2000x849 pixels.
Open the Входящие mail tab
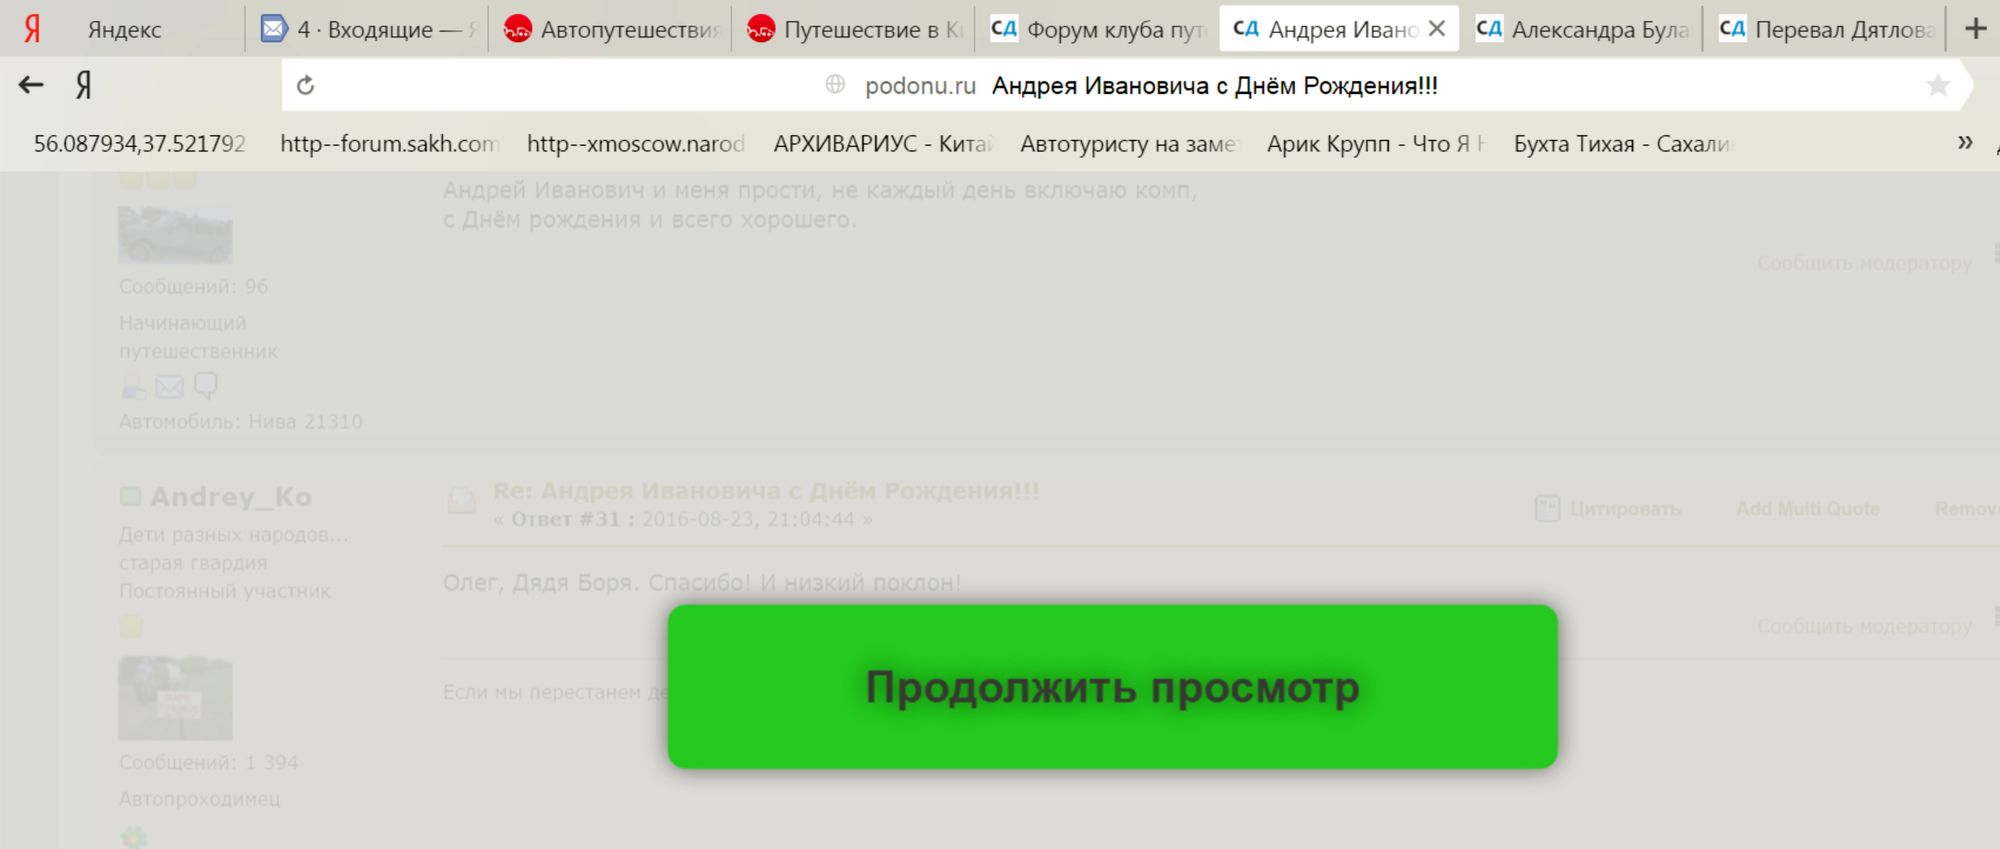368,29
